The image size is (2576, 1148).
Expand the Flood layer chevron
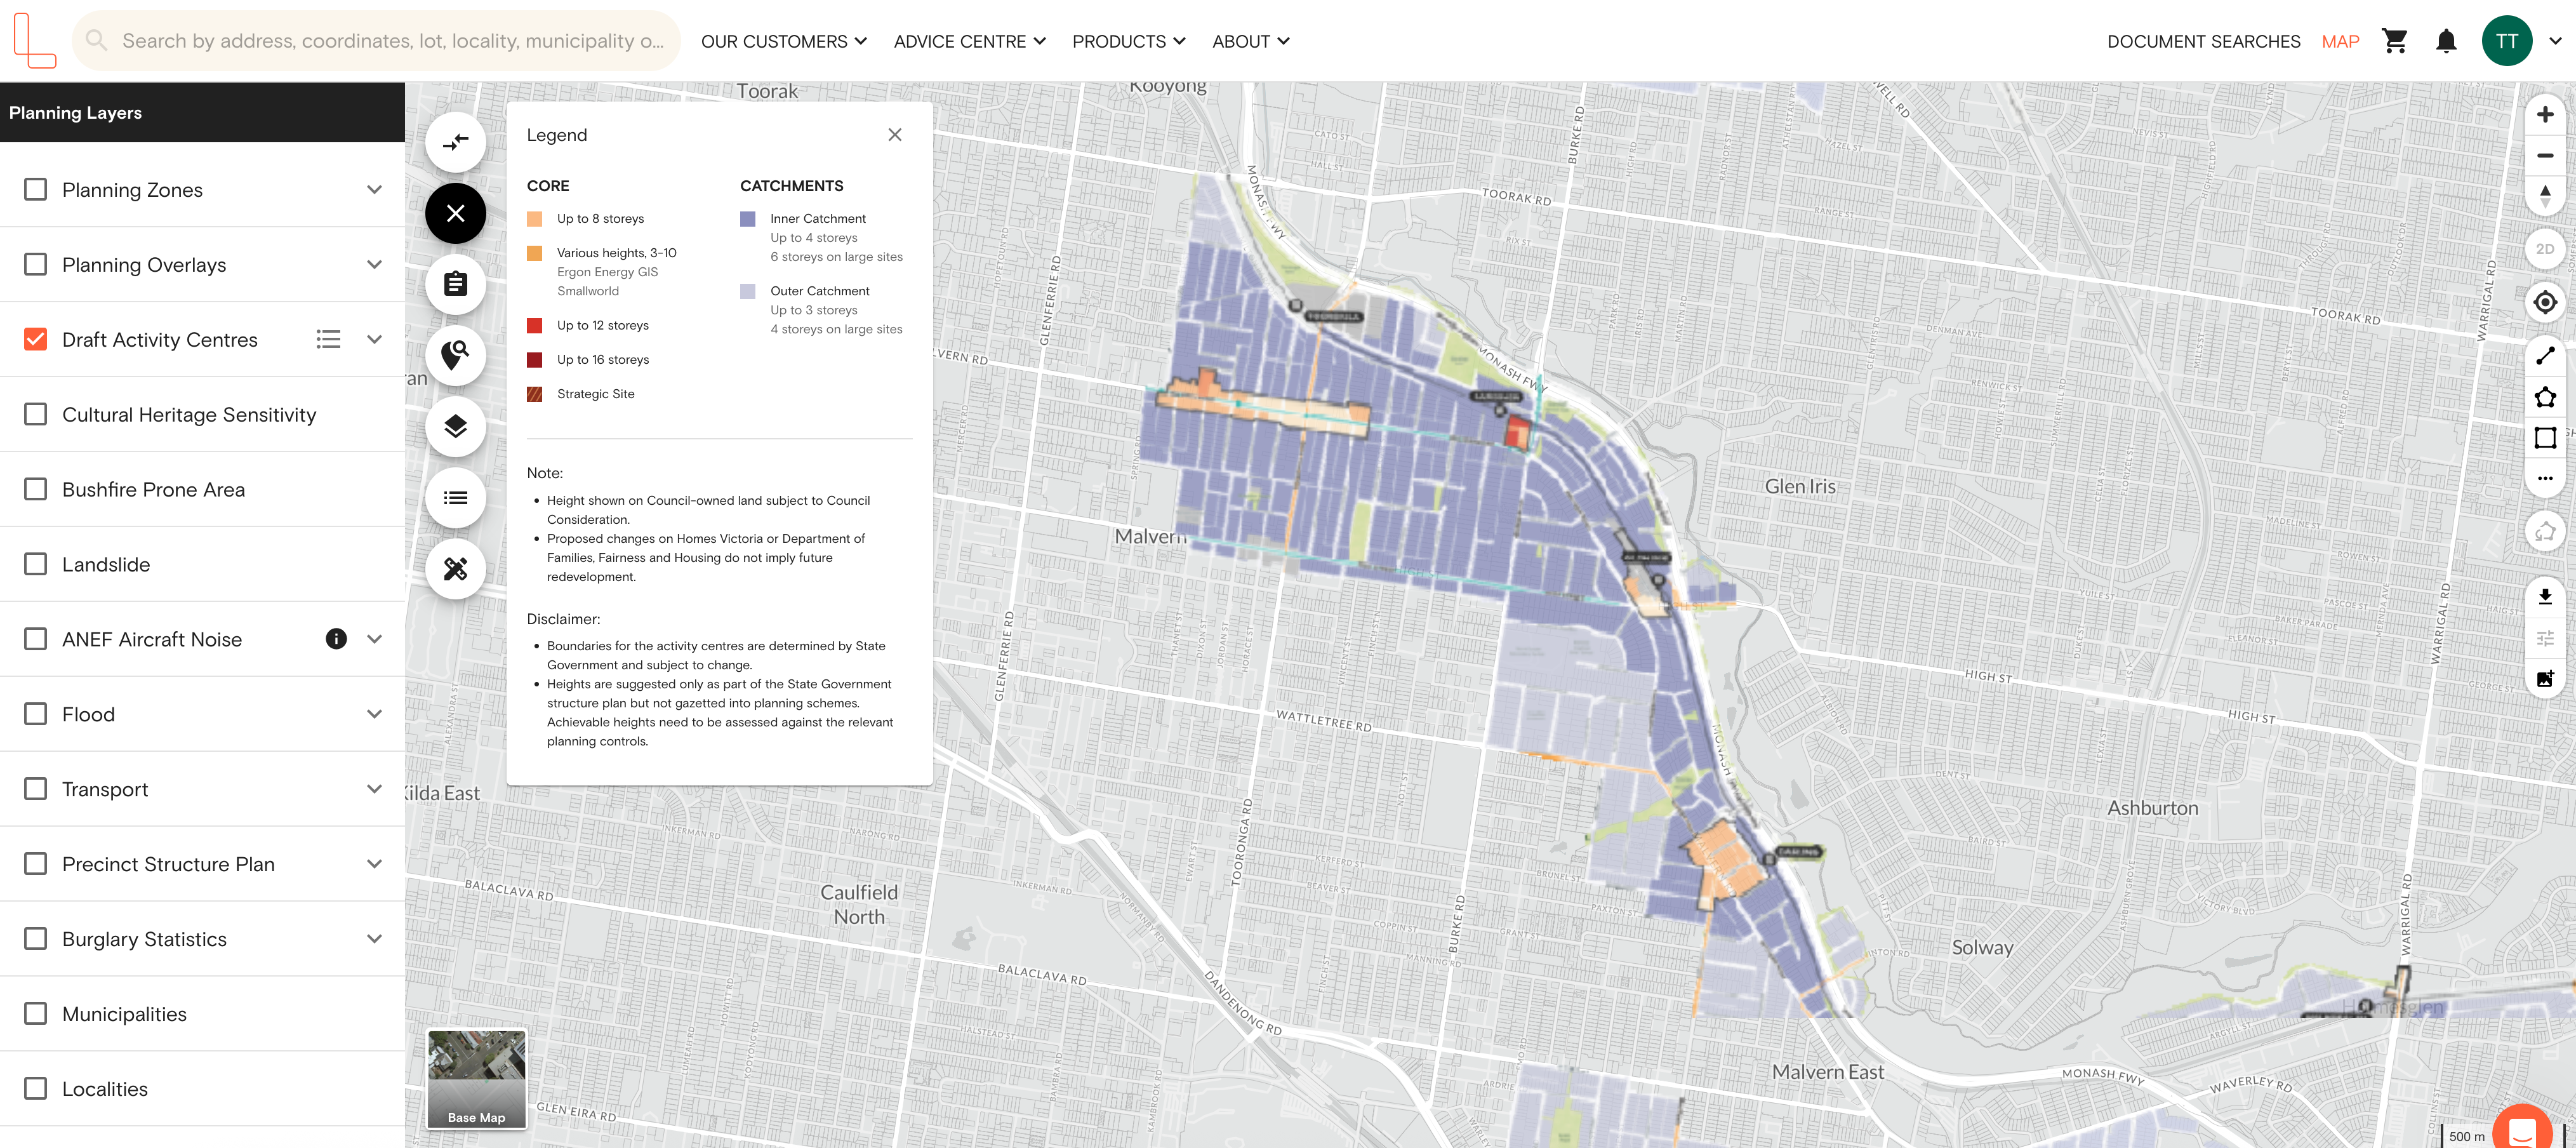tap(374, 714)
